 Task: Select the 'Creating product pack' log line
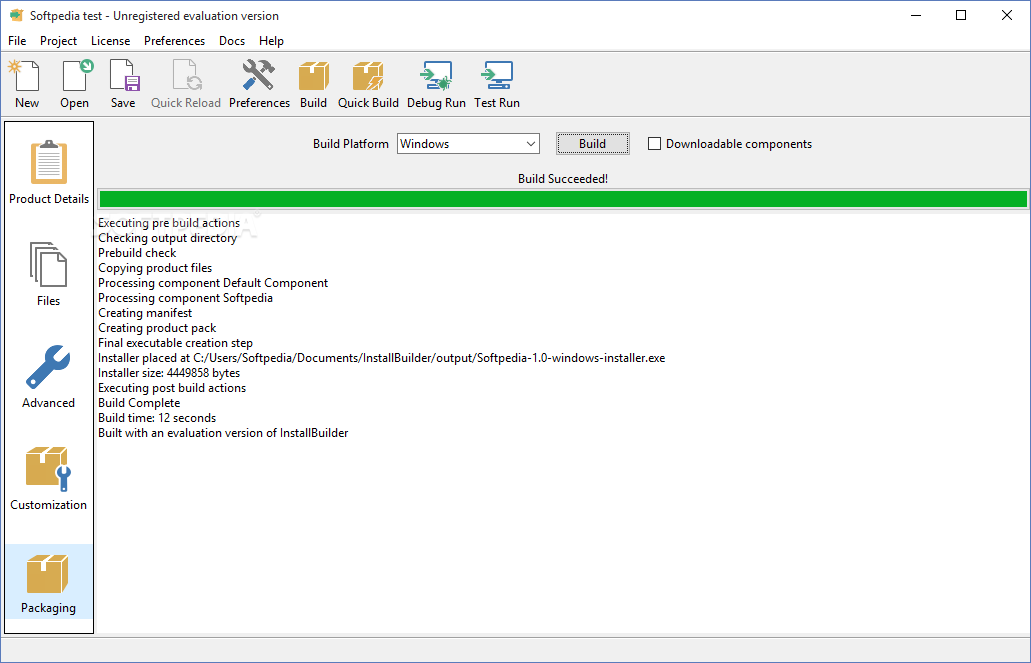click(157, 328)
